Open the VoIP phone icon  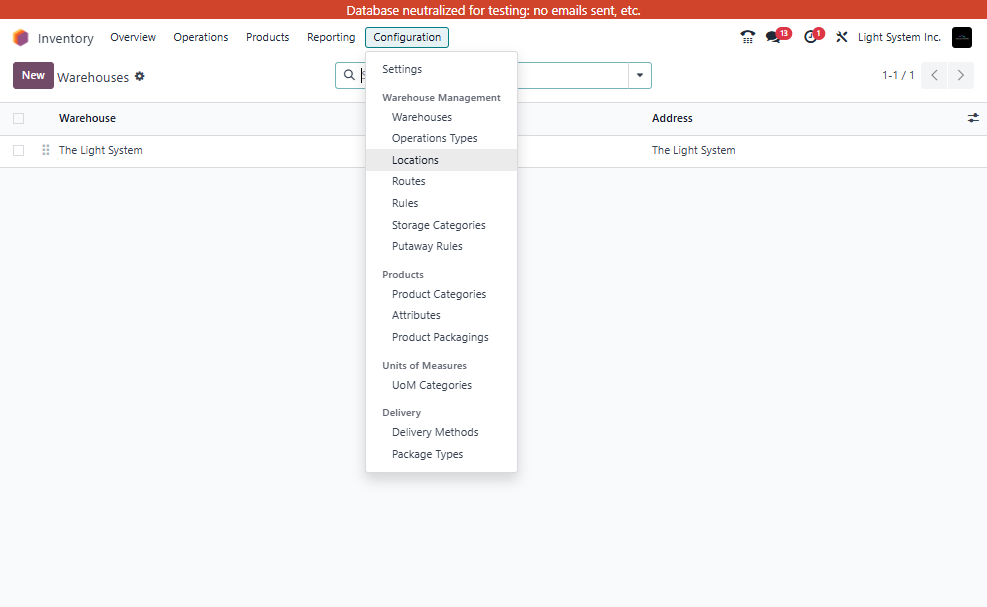point(747,37)
